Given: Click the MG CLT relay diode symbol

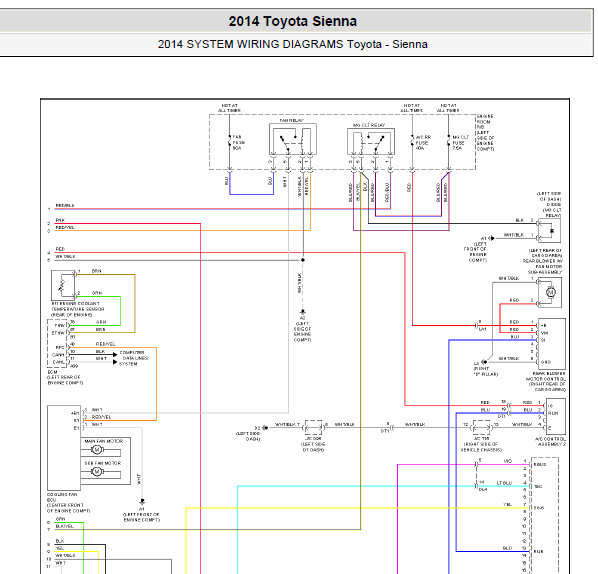Looking at the screenshot, I should click(550, 230).
